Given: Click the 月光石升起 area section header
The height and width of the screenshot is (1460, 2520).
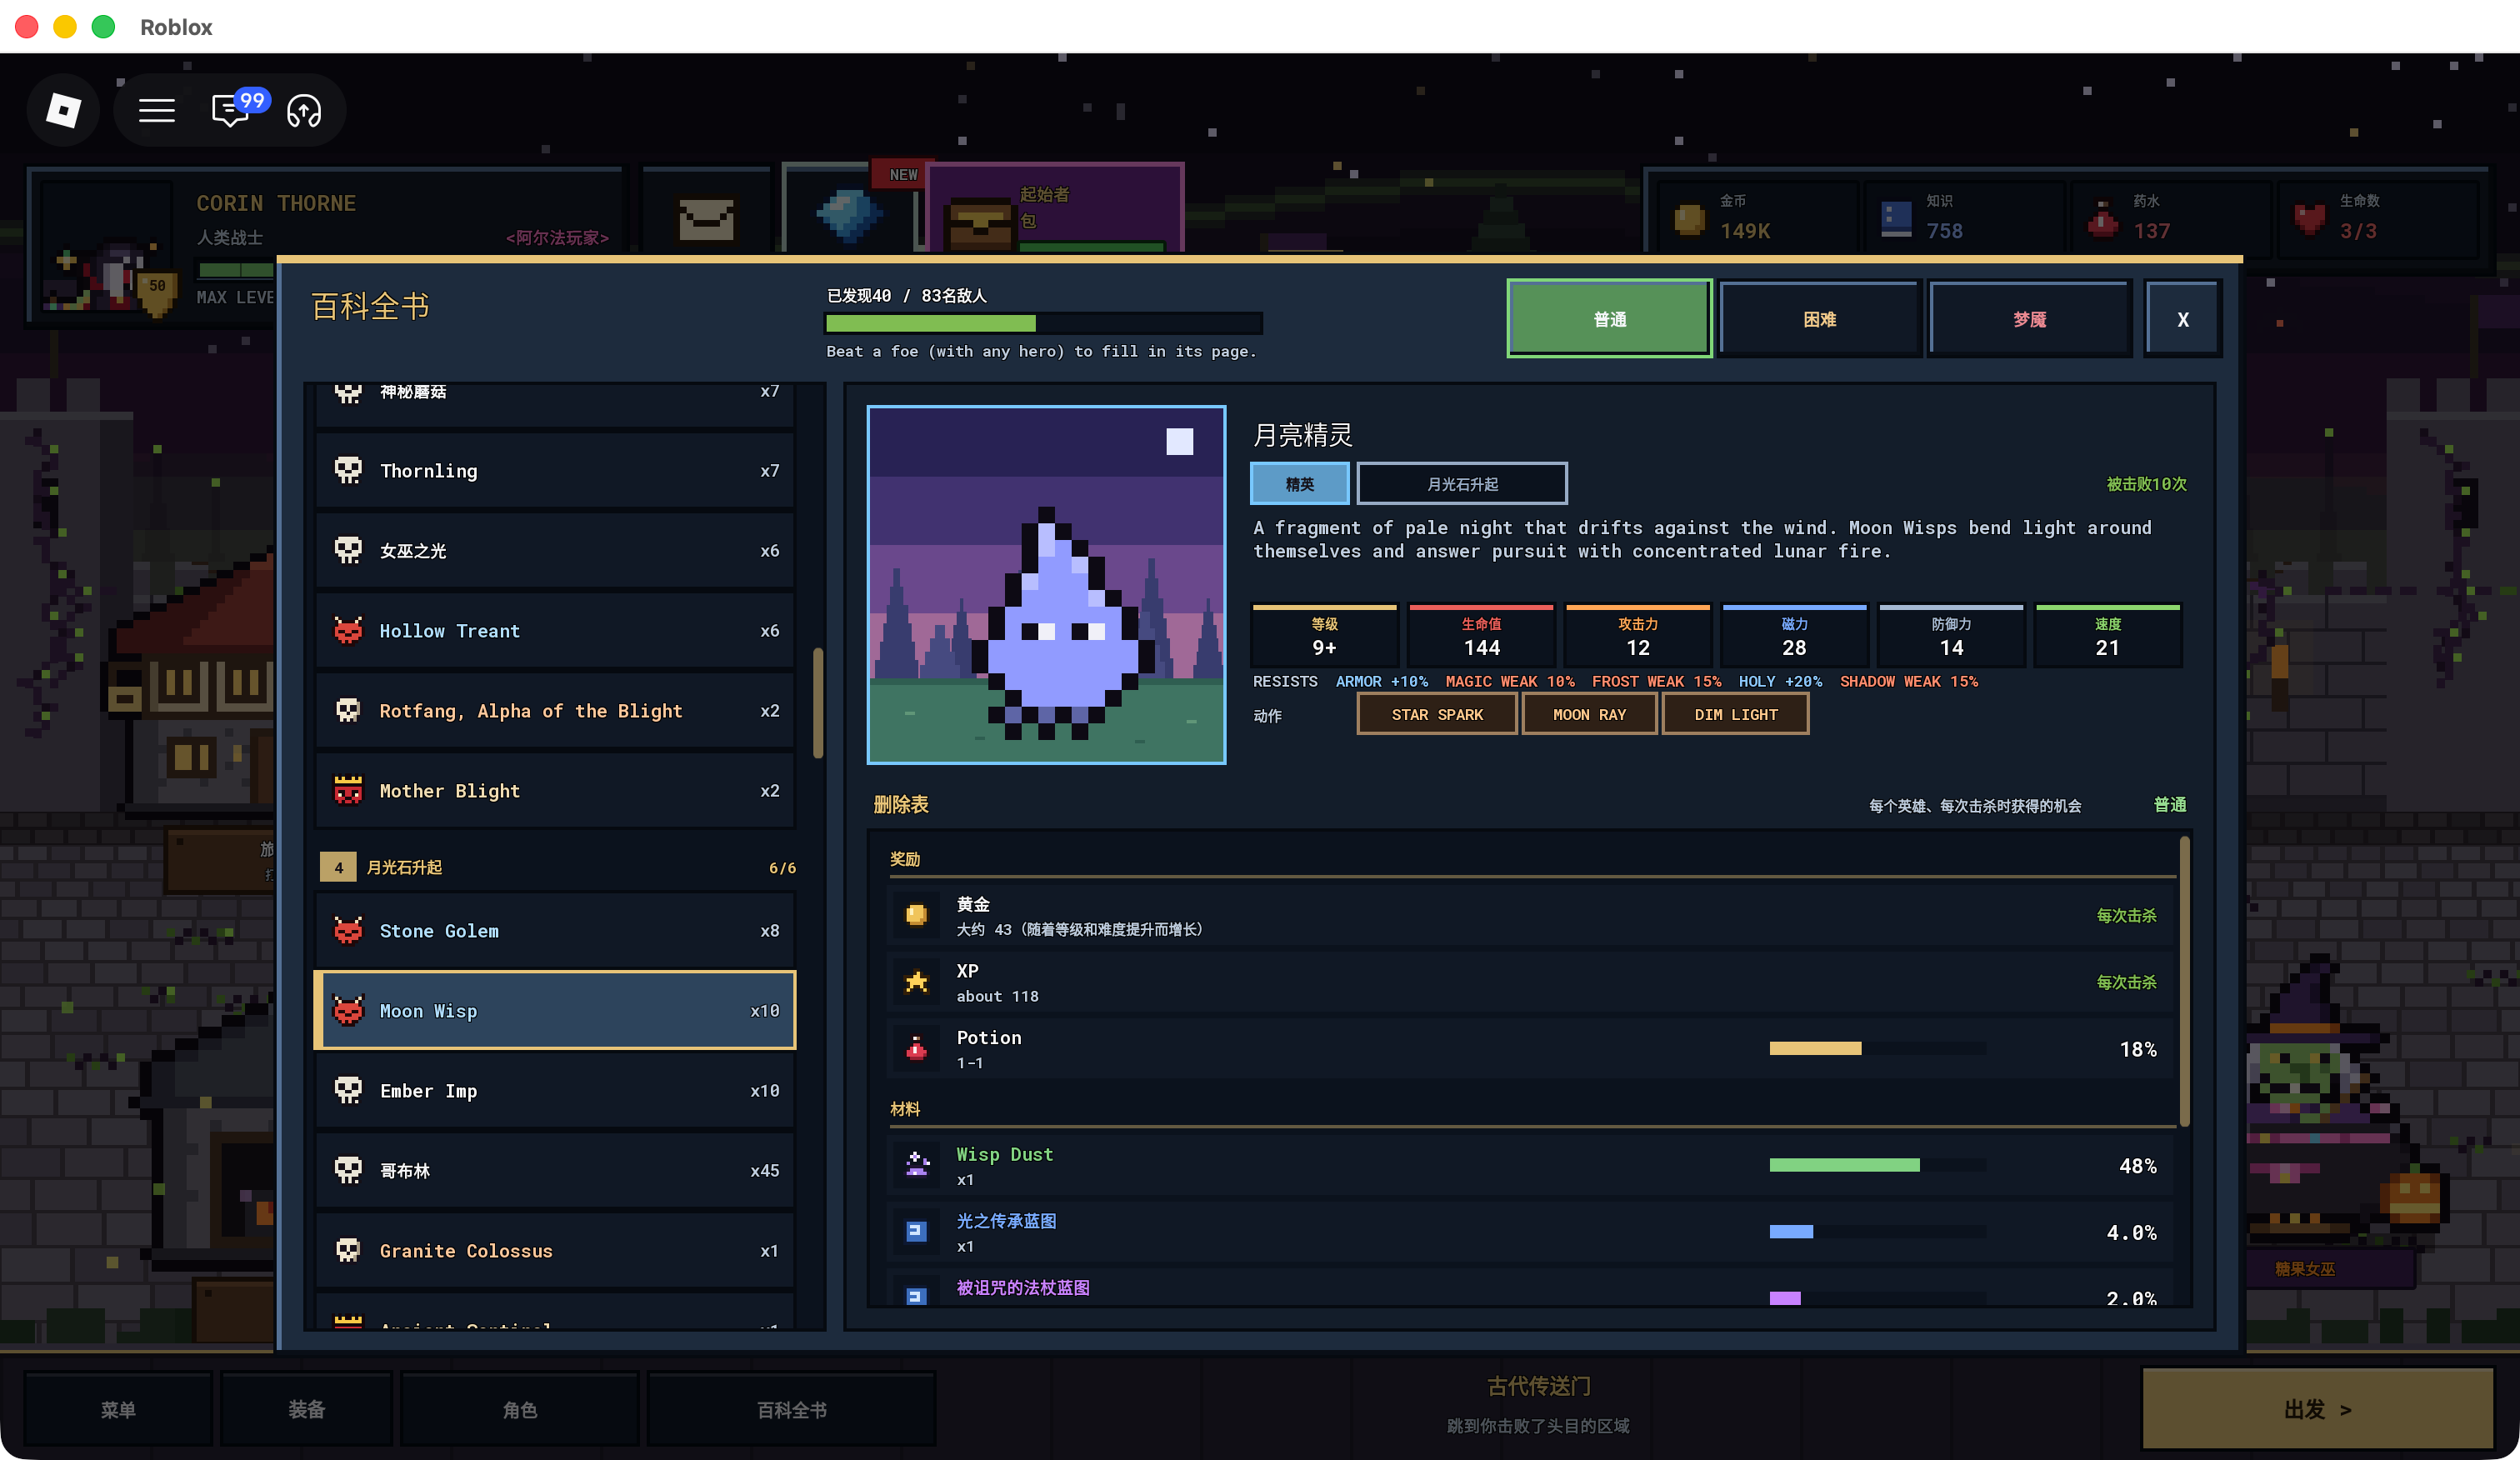Looking at the screenshot, I should pyautogui.click(x=557, y=867).
